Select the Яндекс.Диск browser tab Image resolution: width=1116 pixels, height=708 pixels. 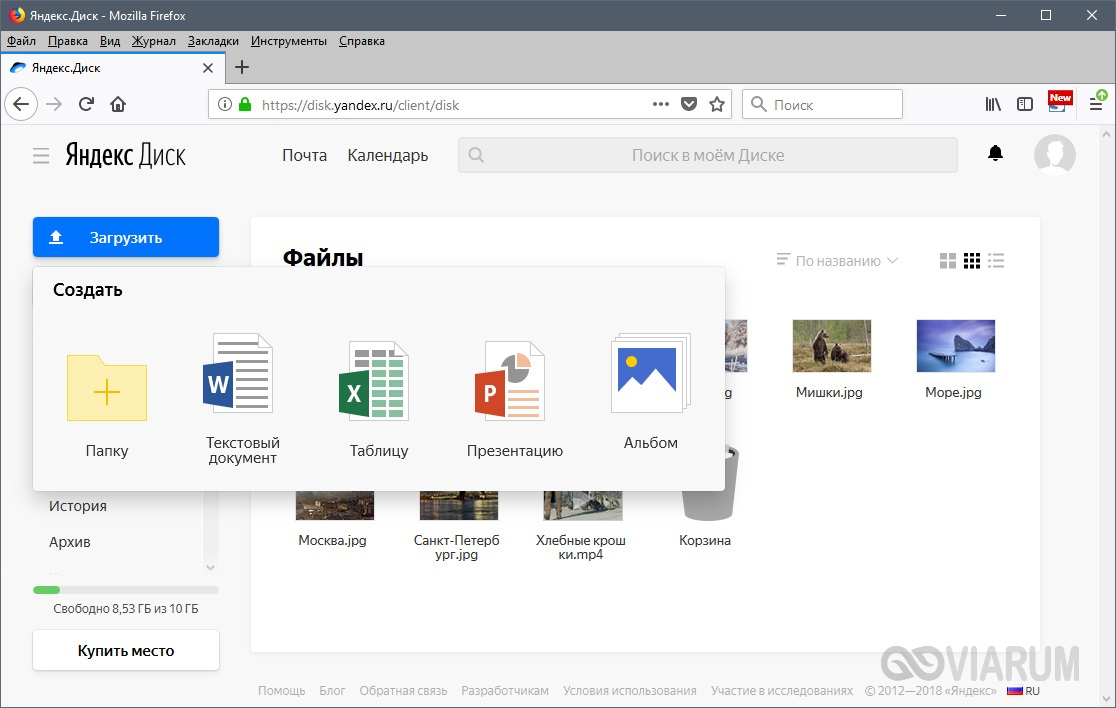click(112, 68)
